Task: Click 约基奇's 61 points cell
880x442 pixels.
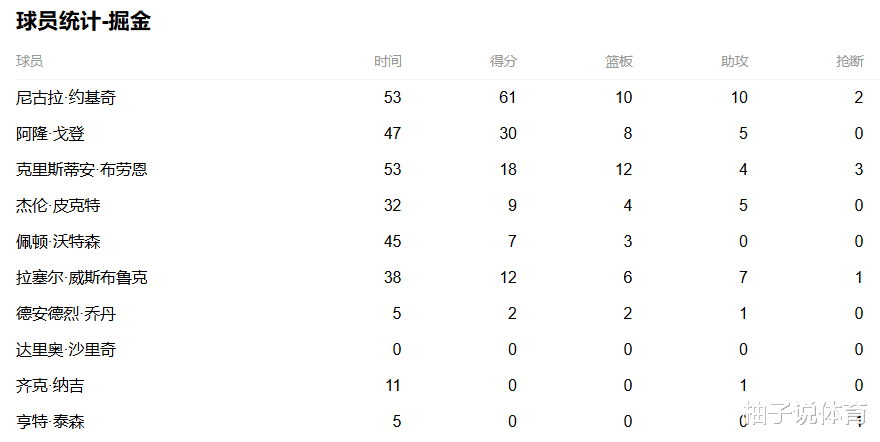Action: tap(507, 98)
